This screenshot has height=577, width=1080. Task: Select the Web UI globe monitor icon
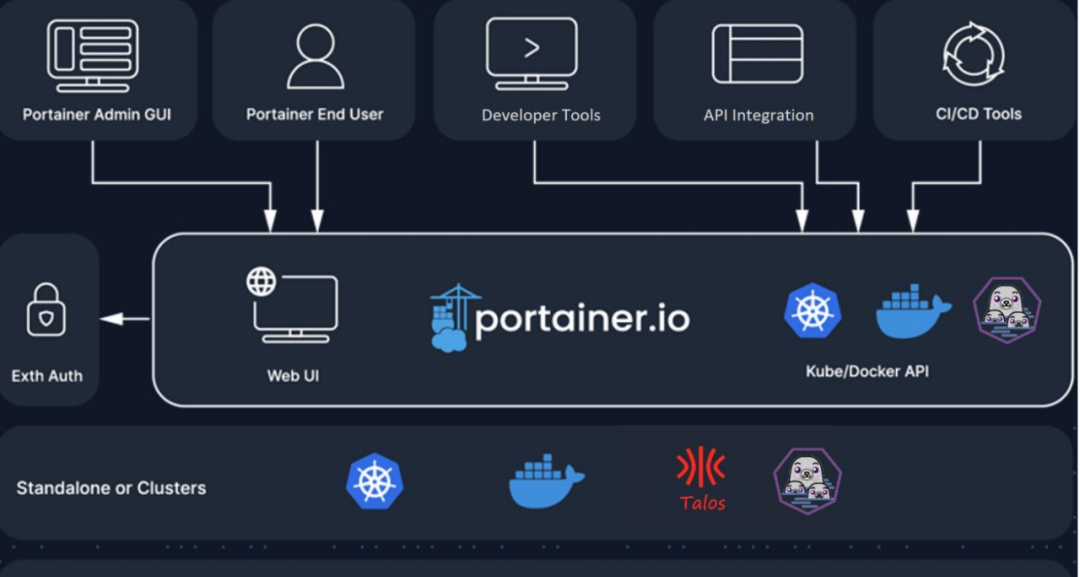pos(293,306)
